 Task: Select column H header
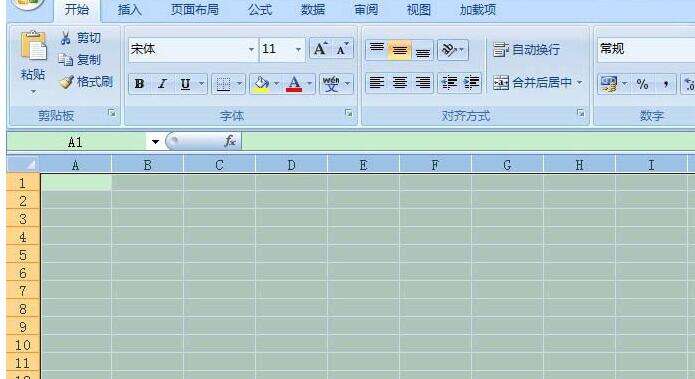click(x=579, y=165)
